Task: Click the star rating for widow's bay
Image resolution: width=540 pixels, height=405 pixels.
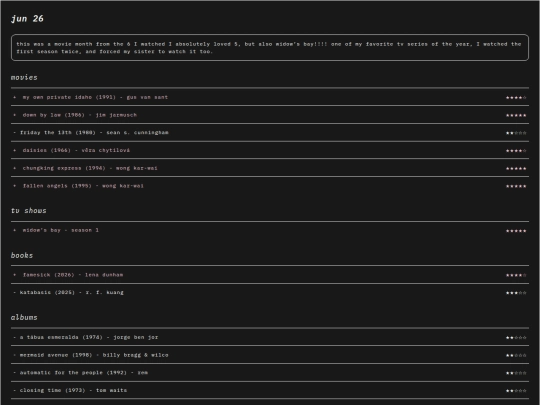Action: click(516, 231)
